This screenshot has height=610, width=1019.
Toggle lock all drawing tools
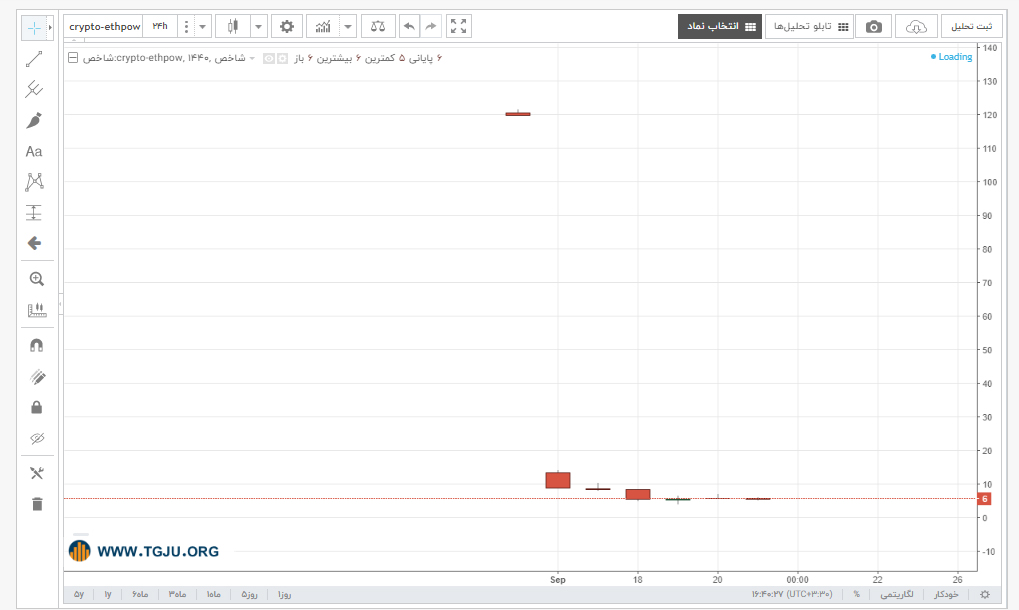coord(37,407)
